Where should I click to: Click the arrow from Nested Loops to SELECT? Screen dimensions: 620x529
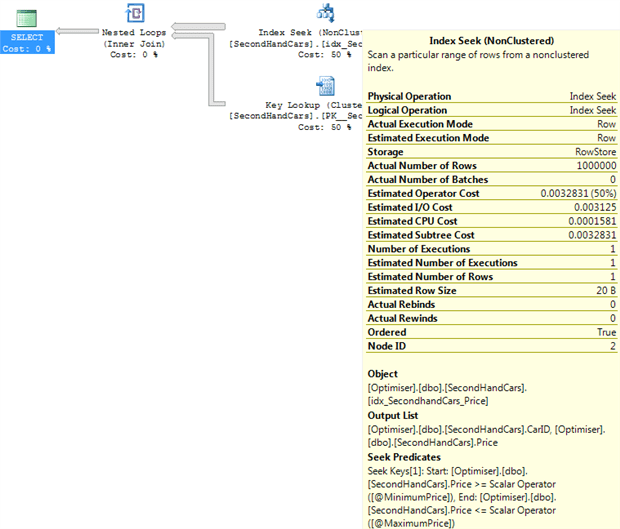click(78, 31)
